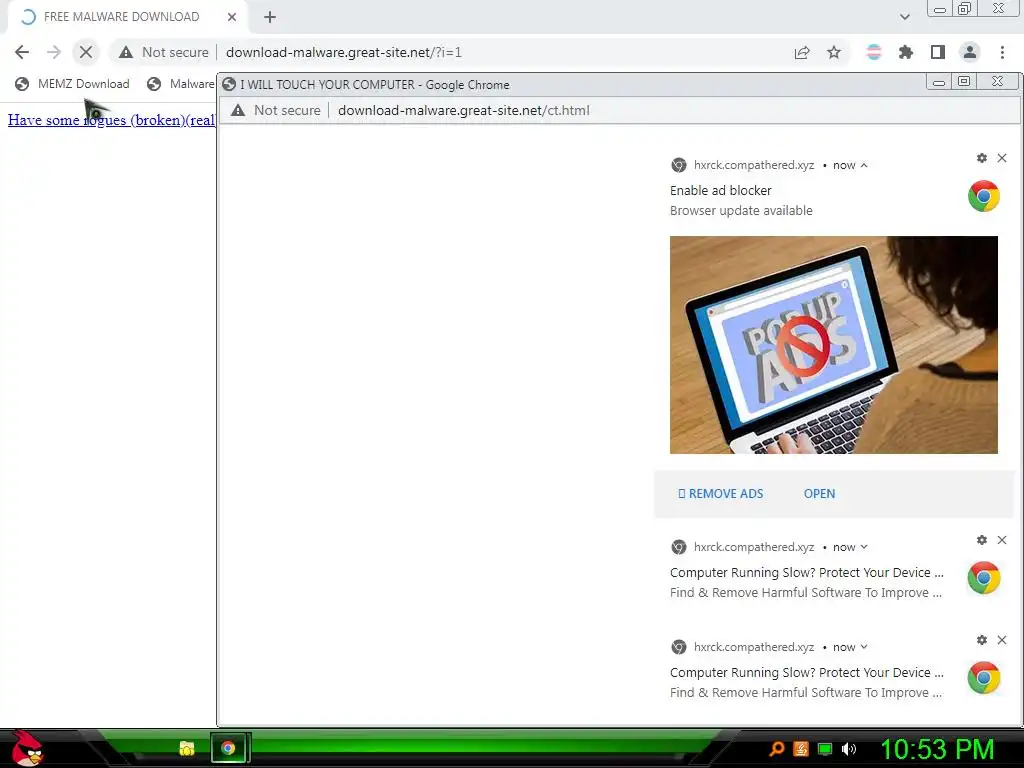Close the I WILL TOUCH YOUR COMPUTER popup window
The width and height of the screenshot is (1024, 768).
[997, 82]
